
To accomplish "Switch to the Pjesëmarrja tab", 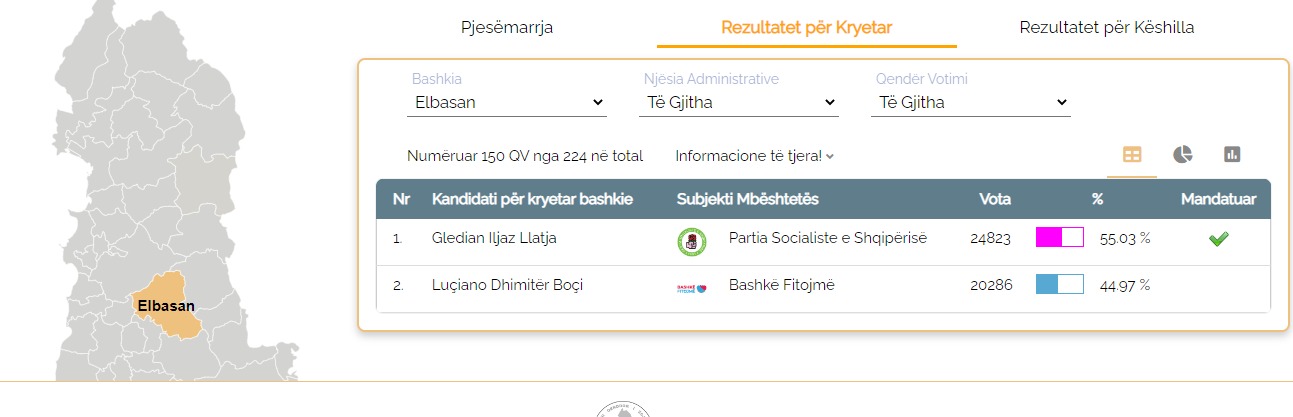I will pos(507,27).
